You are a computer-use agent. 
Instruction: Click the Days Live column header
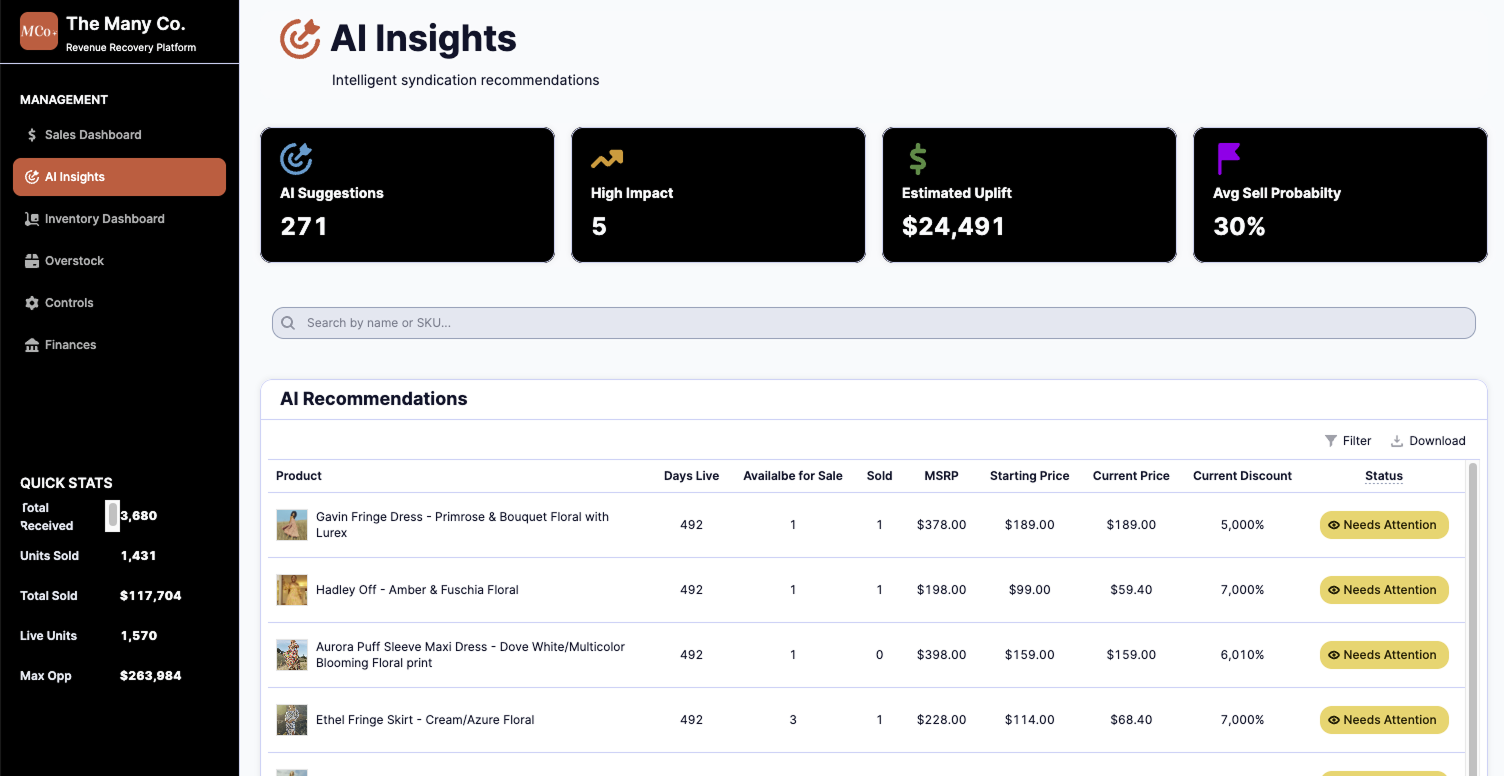(x=691, y=476)
